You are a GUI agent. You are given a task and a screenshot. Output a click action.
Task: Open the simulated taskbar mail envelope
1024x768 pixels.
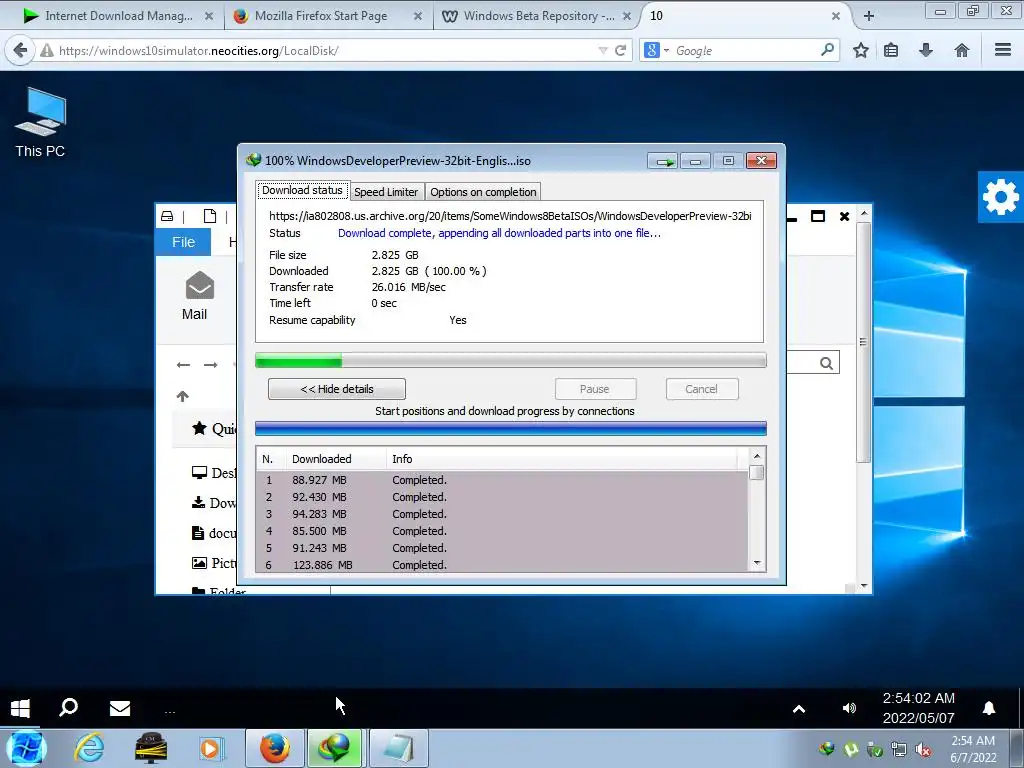point(120,709)
